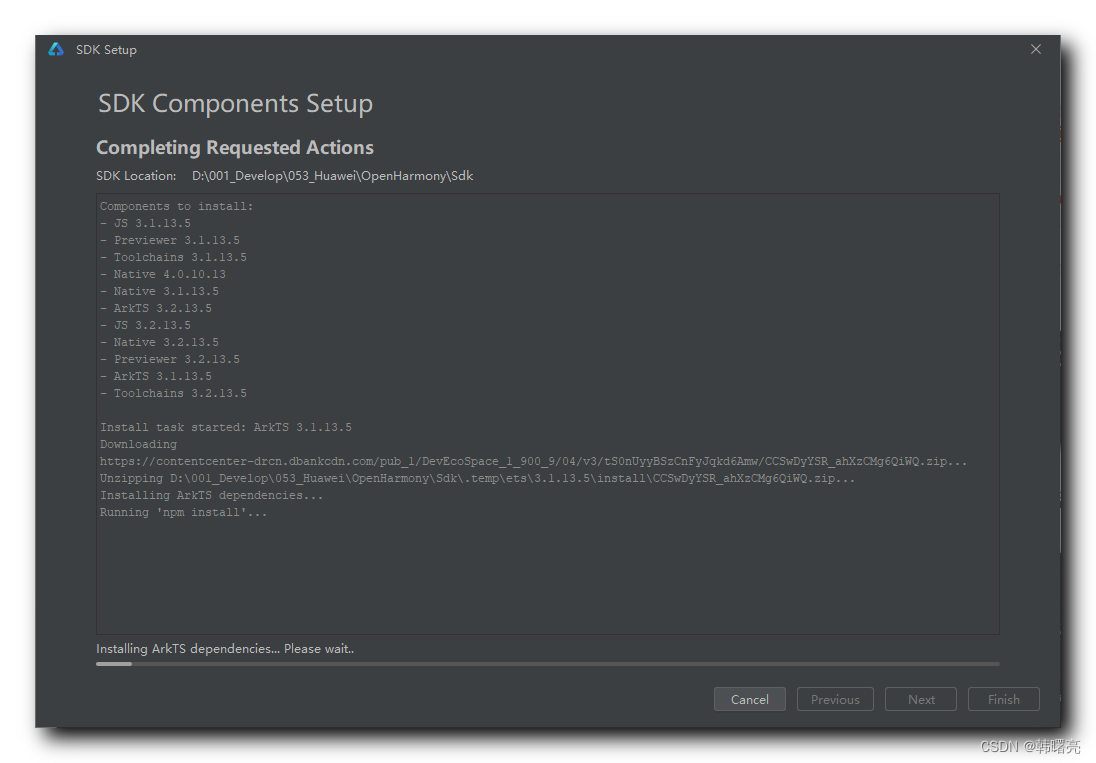Click the "Running 'npm install'..." log line

(184, 513)
